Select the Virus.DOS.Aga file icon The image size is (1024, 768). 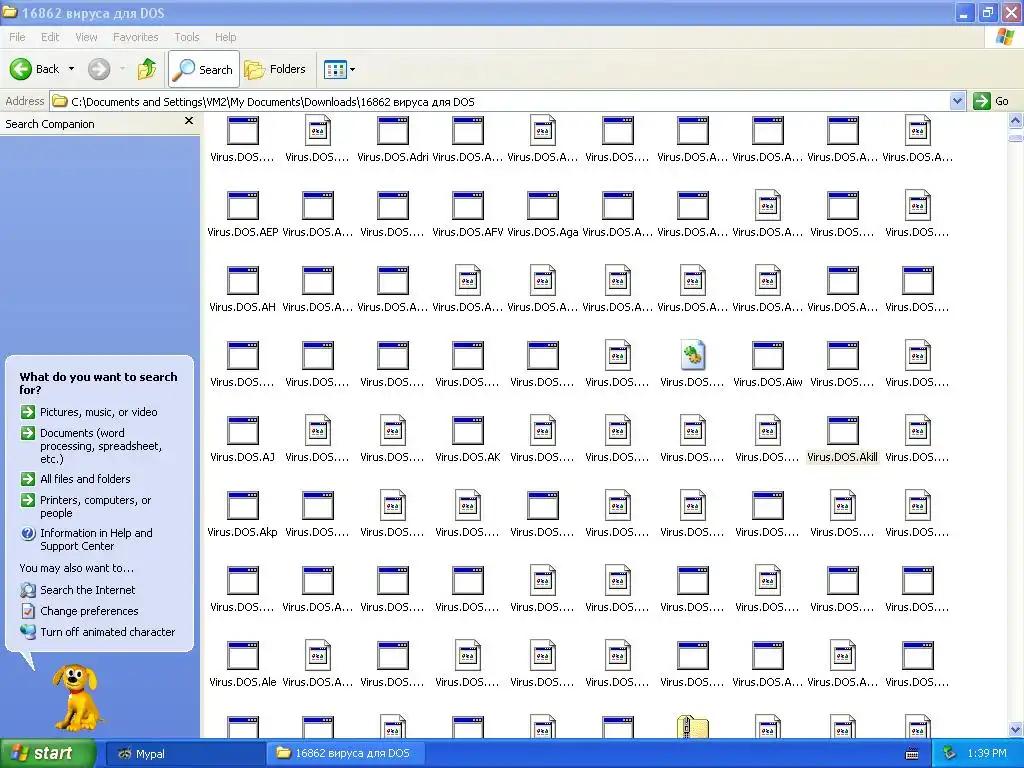pyautogui.click(x=543, y=206)
